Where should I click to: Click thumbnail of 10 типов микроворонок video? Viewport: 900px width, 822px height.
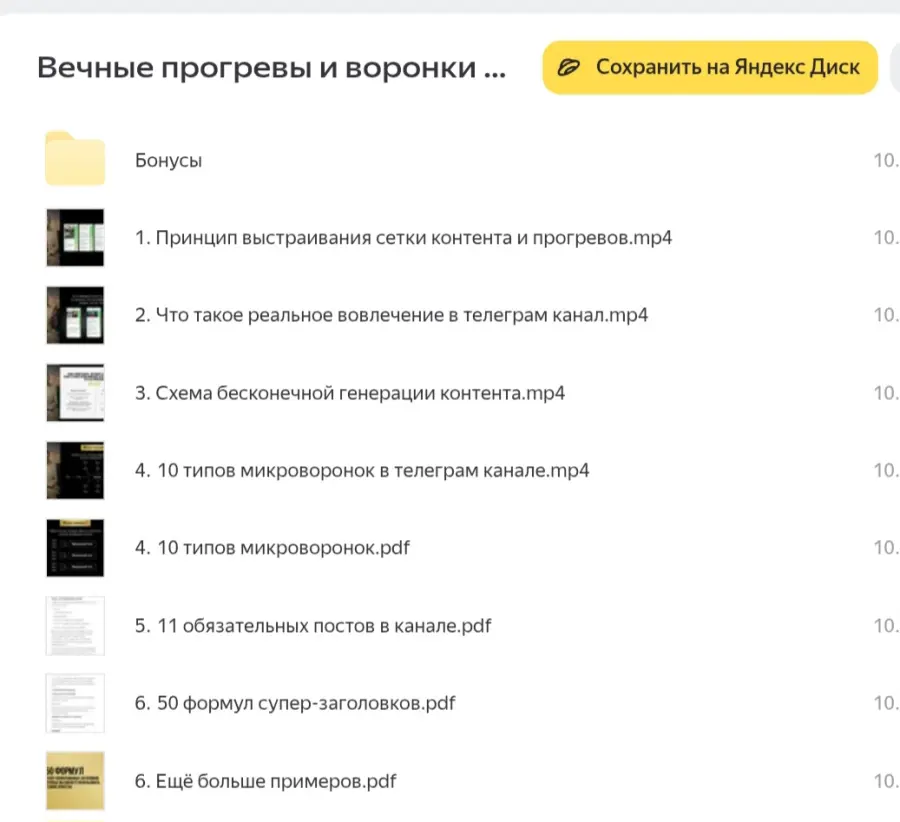(x=75, y=470)
